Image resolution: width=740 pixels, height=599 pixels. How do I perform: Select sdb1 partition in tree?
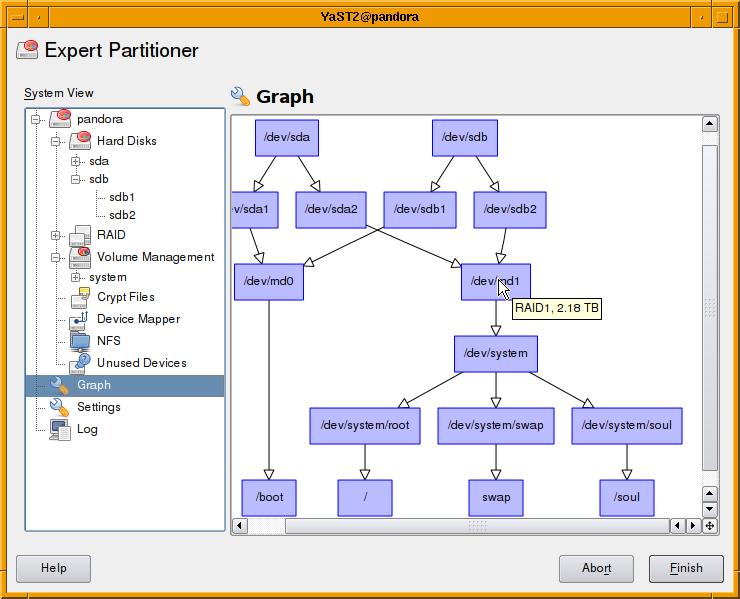(x=122, y=197)
